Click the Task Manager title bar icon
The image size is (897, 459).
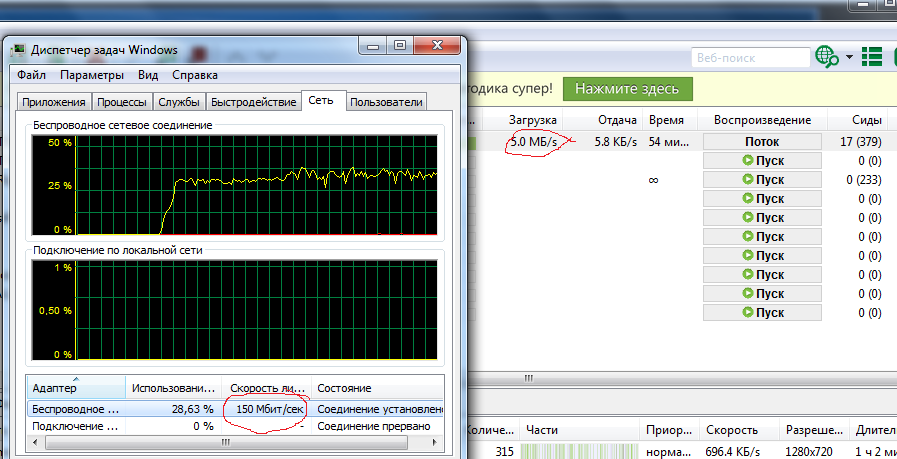(17, 49)
